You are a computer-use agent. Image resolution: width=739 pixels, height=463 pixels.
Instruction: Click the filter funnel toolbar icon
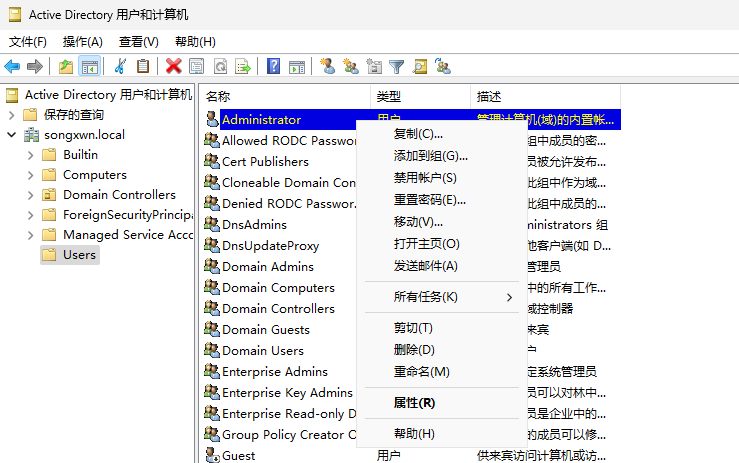pos(397,67)
